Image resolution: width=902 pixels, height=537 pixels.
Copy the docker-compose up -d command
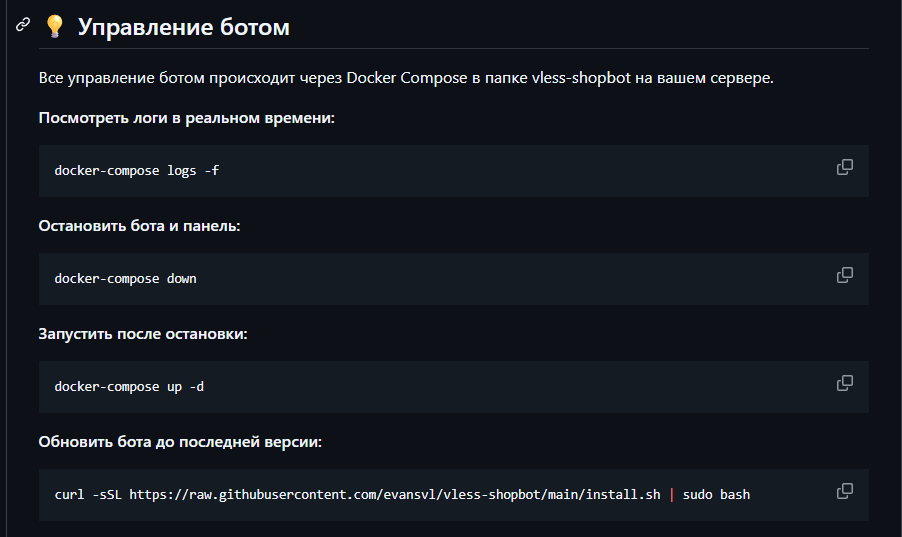pos(845,383)
